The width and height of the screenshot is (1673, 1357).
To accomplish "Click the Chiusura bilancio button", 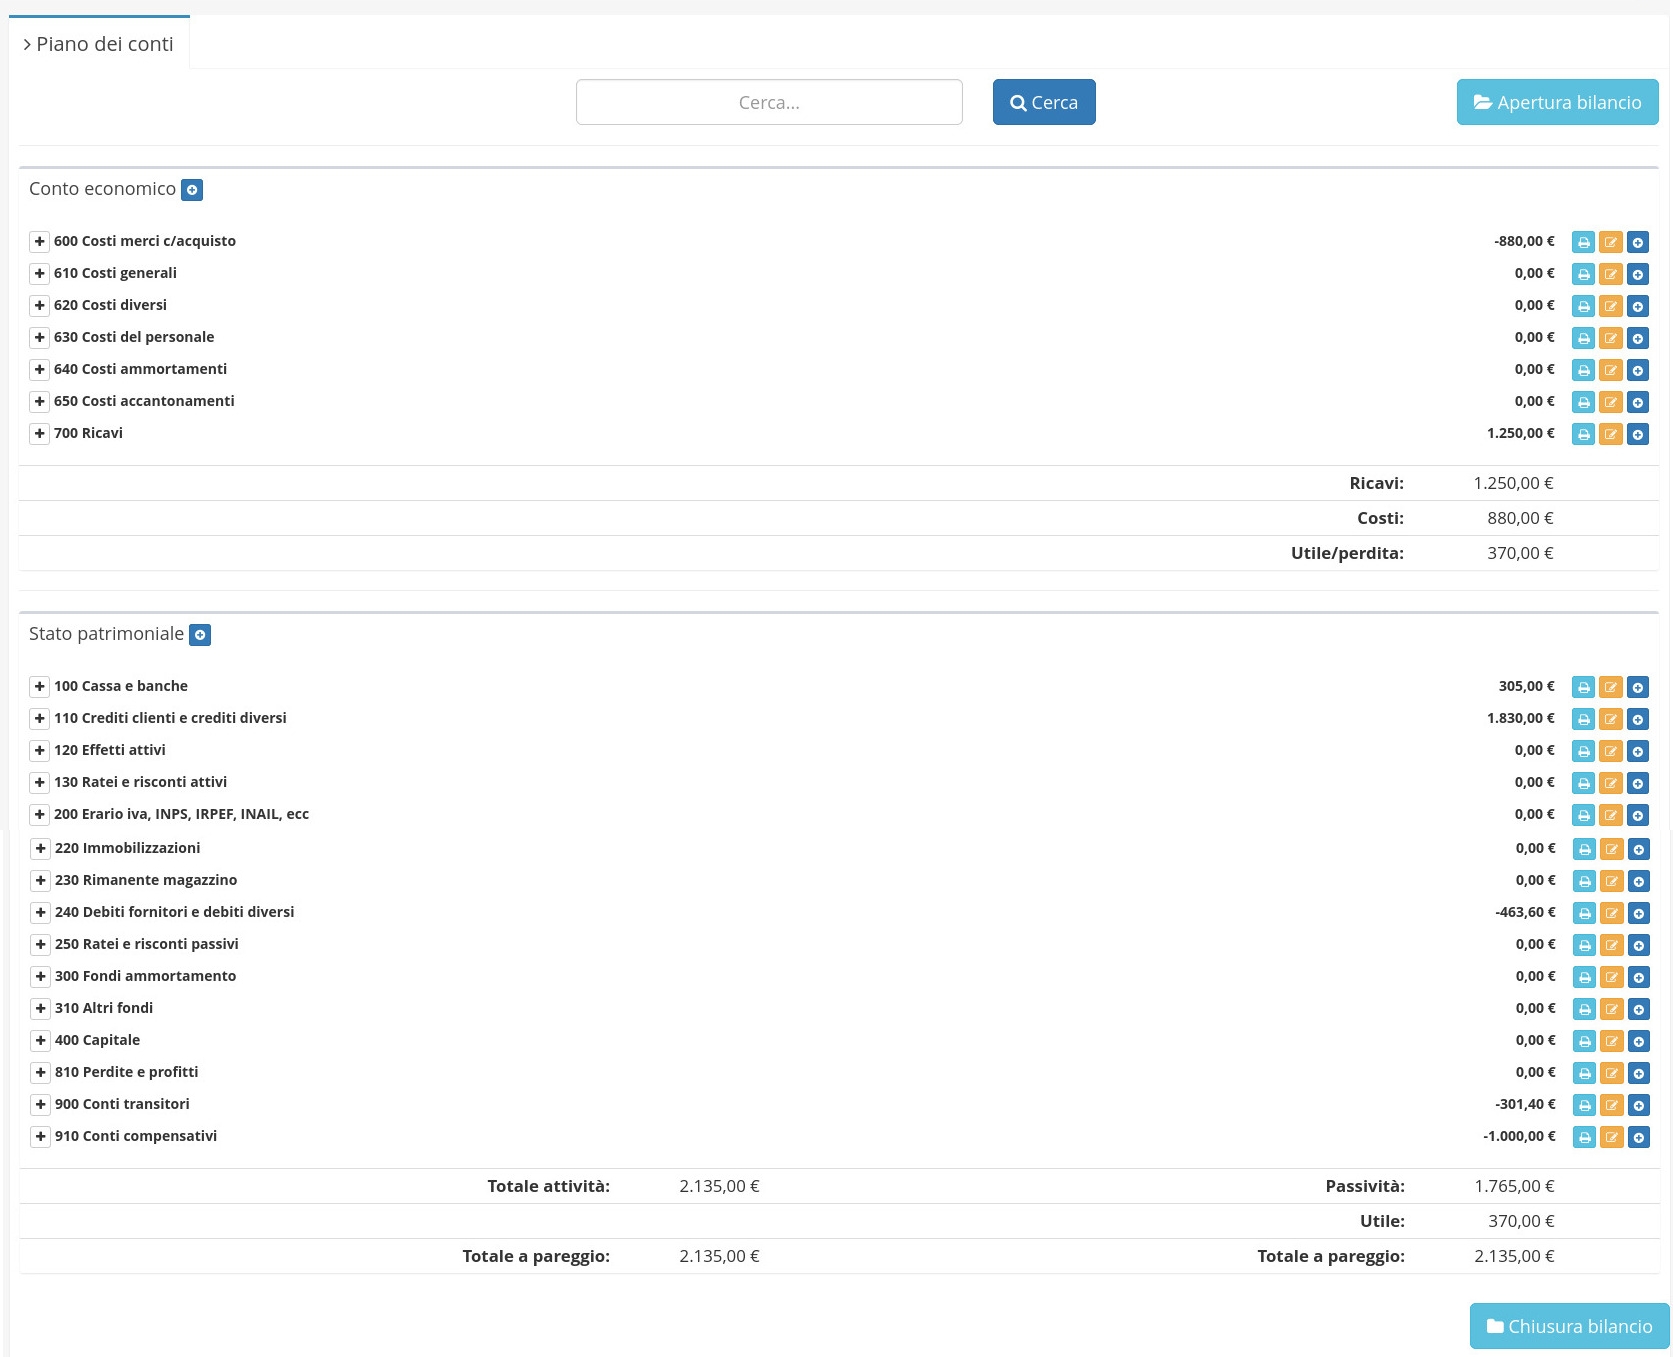I will (1568, 1326).
